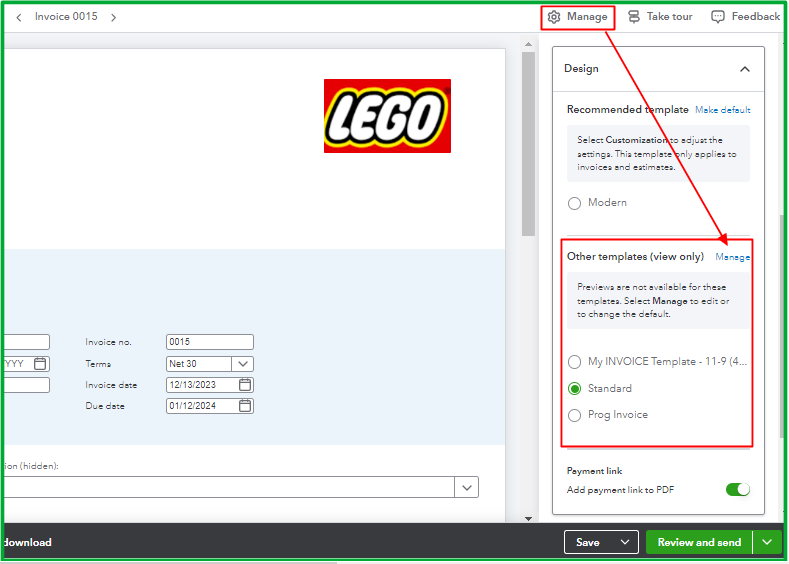Open the Due date calendar picker
This screenshot has width=789, height=564.
pos(245,406)
